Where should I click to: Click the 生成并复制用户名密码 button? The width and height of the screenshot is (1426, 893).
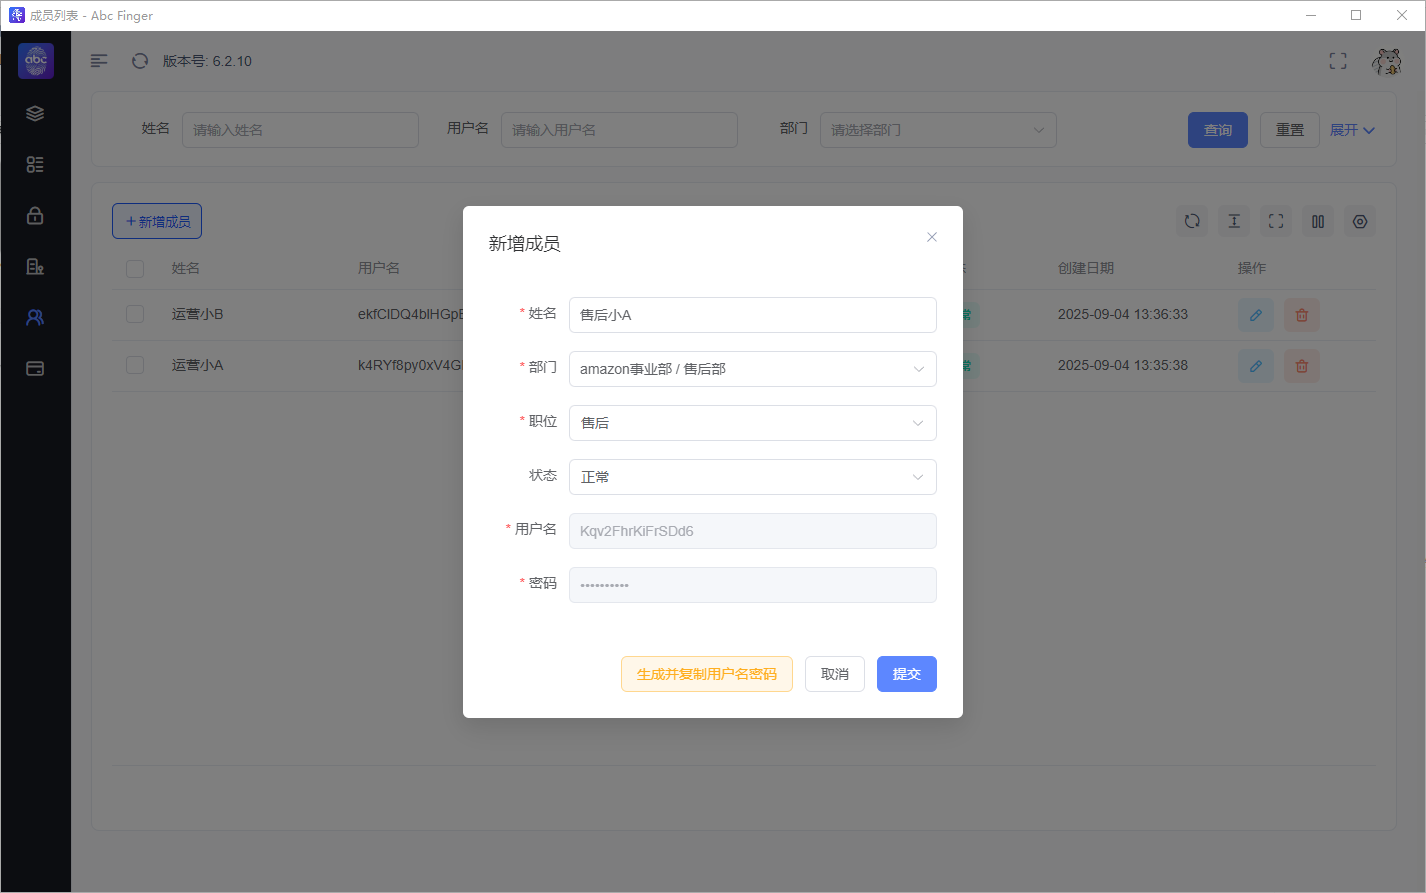tap(707, 674)
